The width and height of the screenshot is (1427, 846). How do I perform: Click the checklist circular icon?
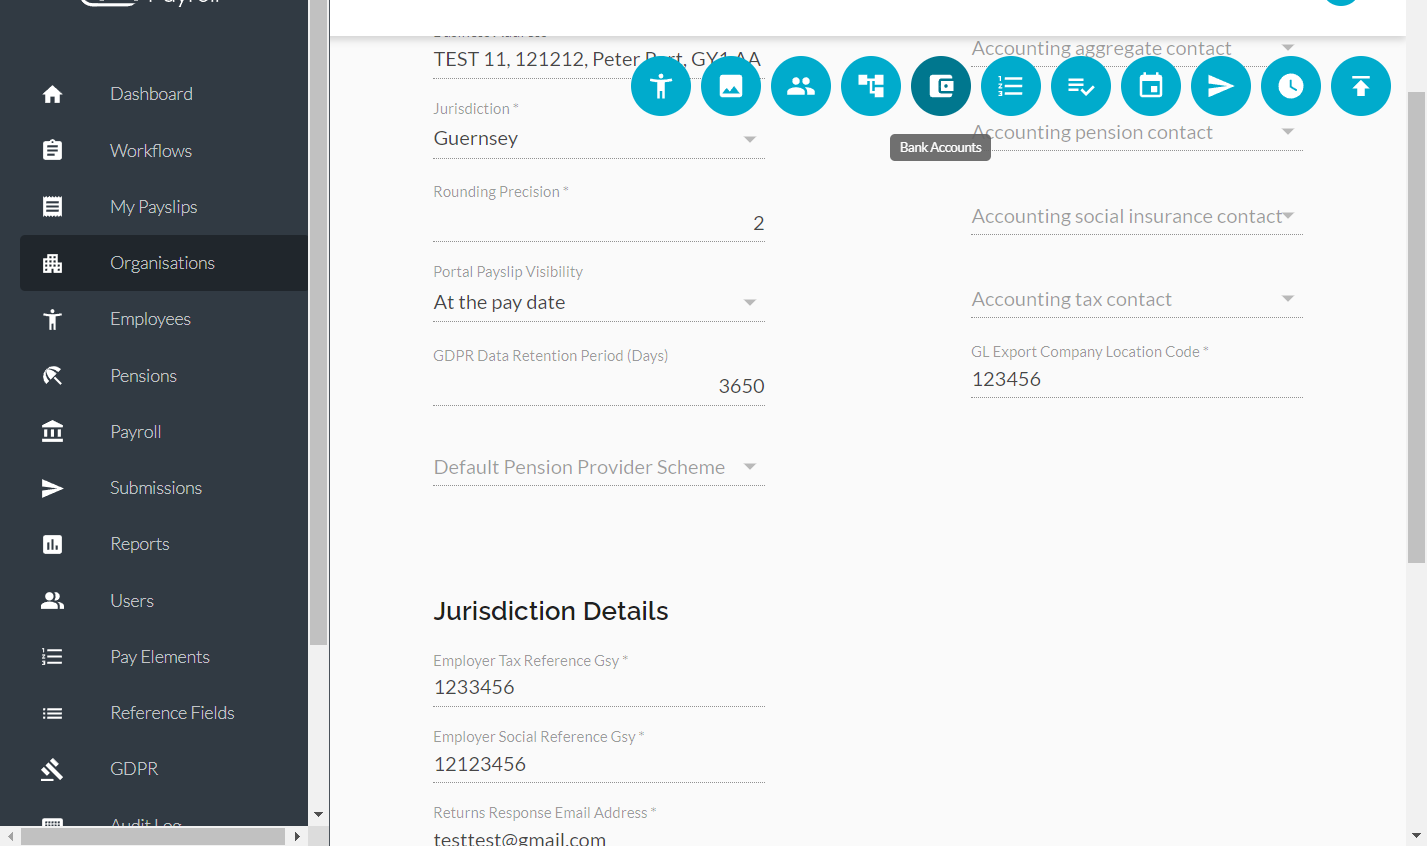1081,86
